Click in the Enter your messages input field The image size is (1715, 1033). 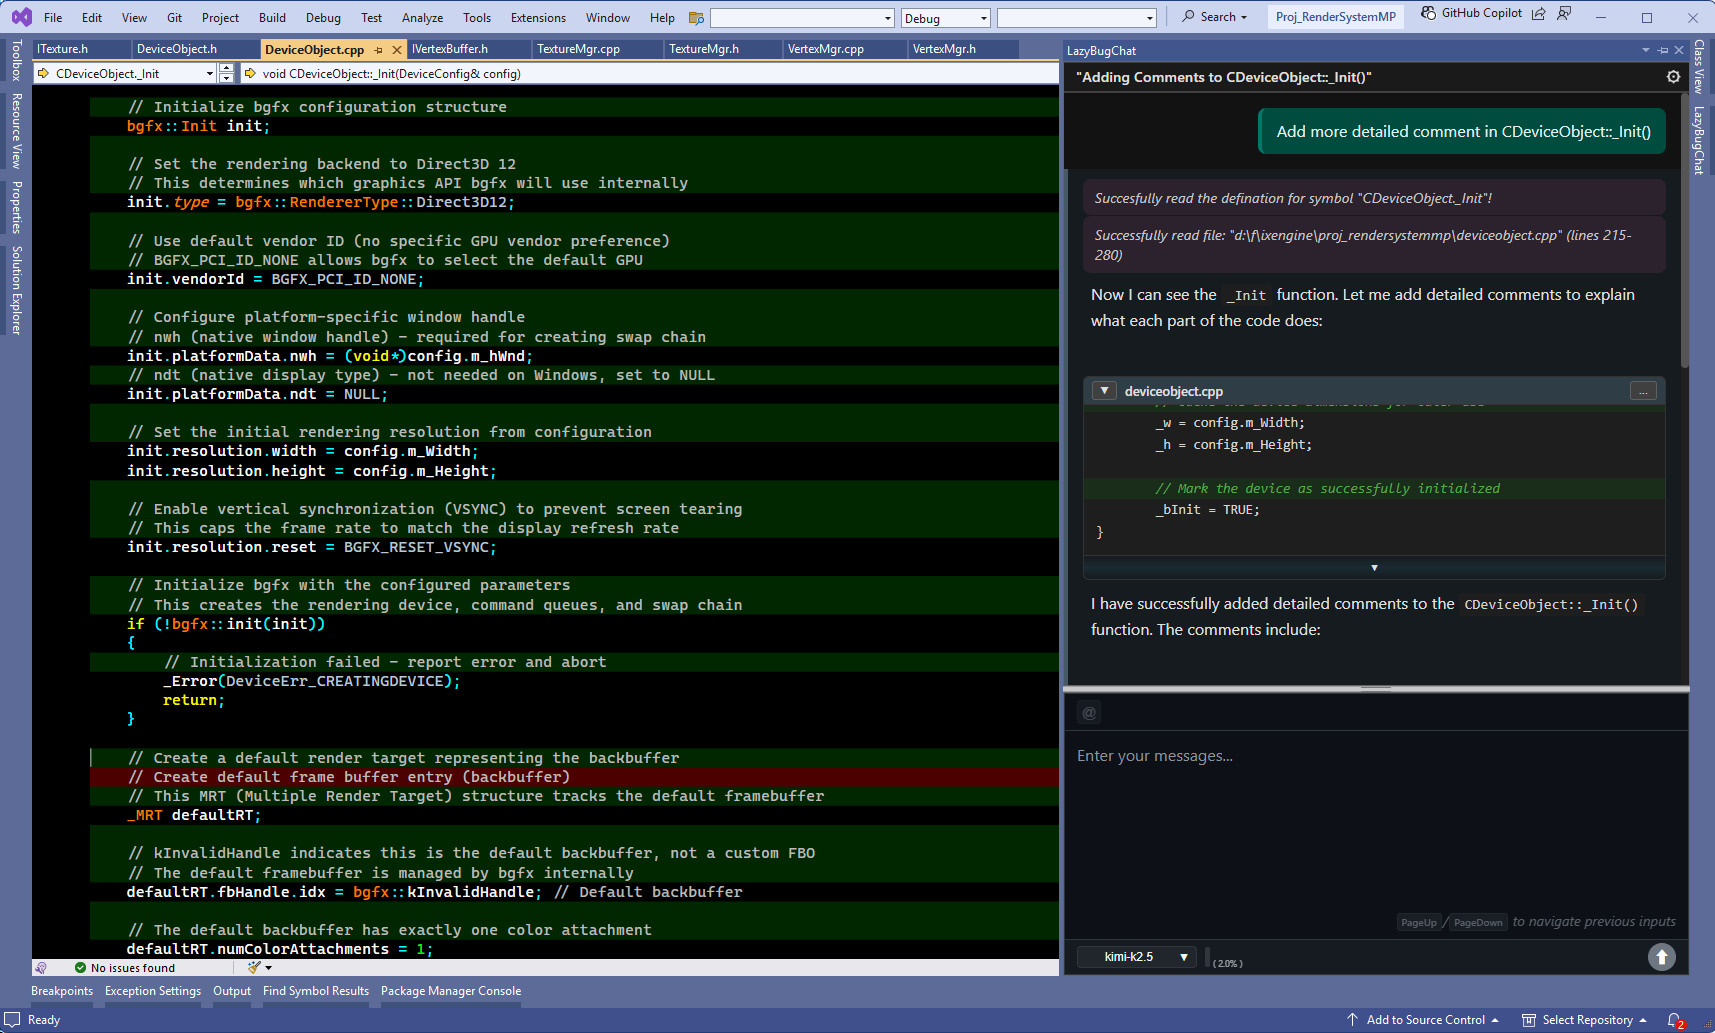coord(1300,800)
